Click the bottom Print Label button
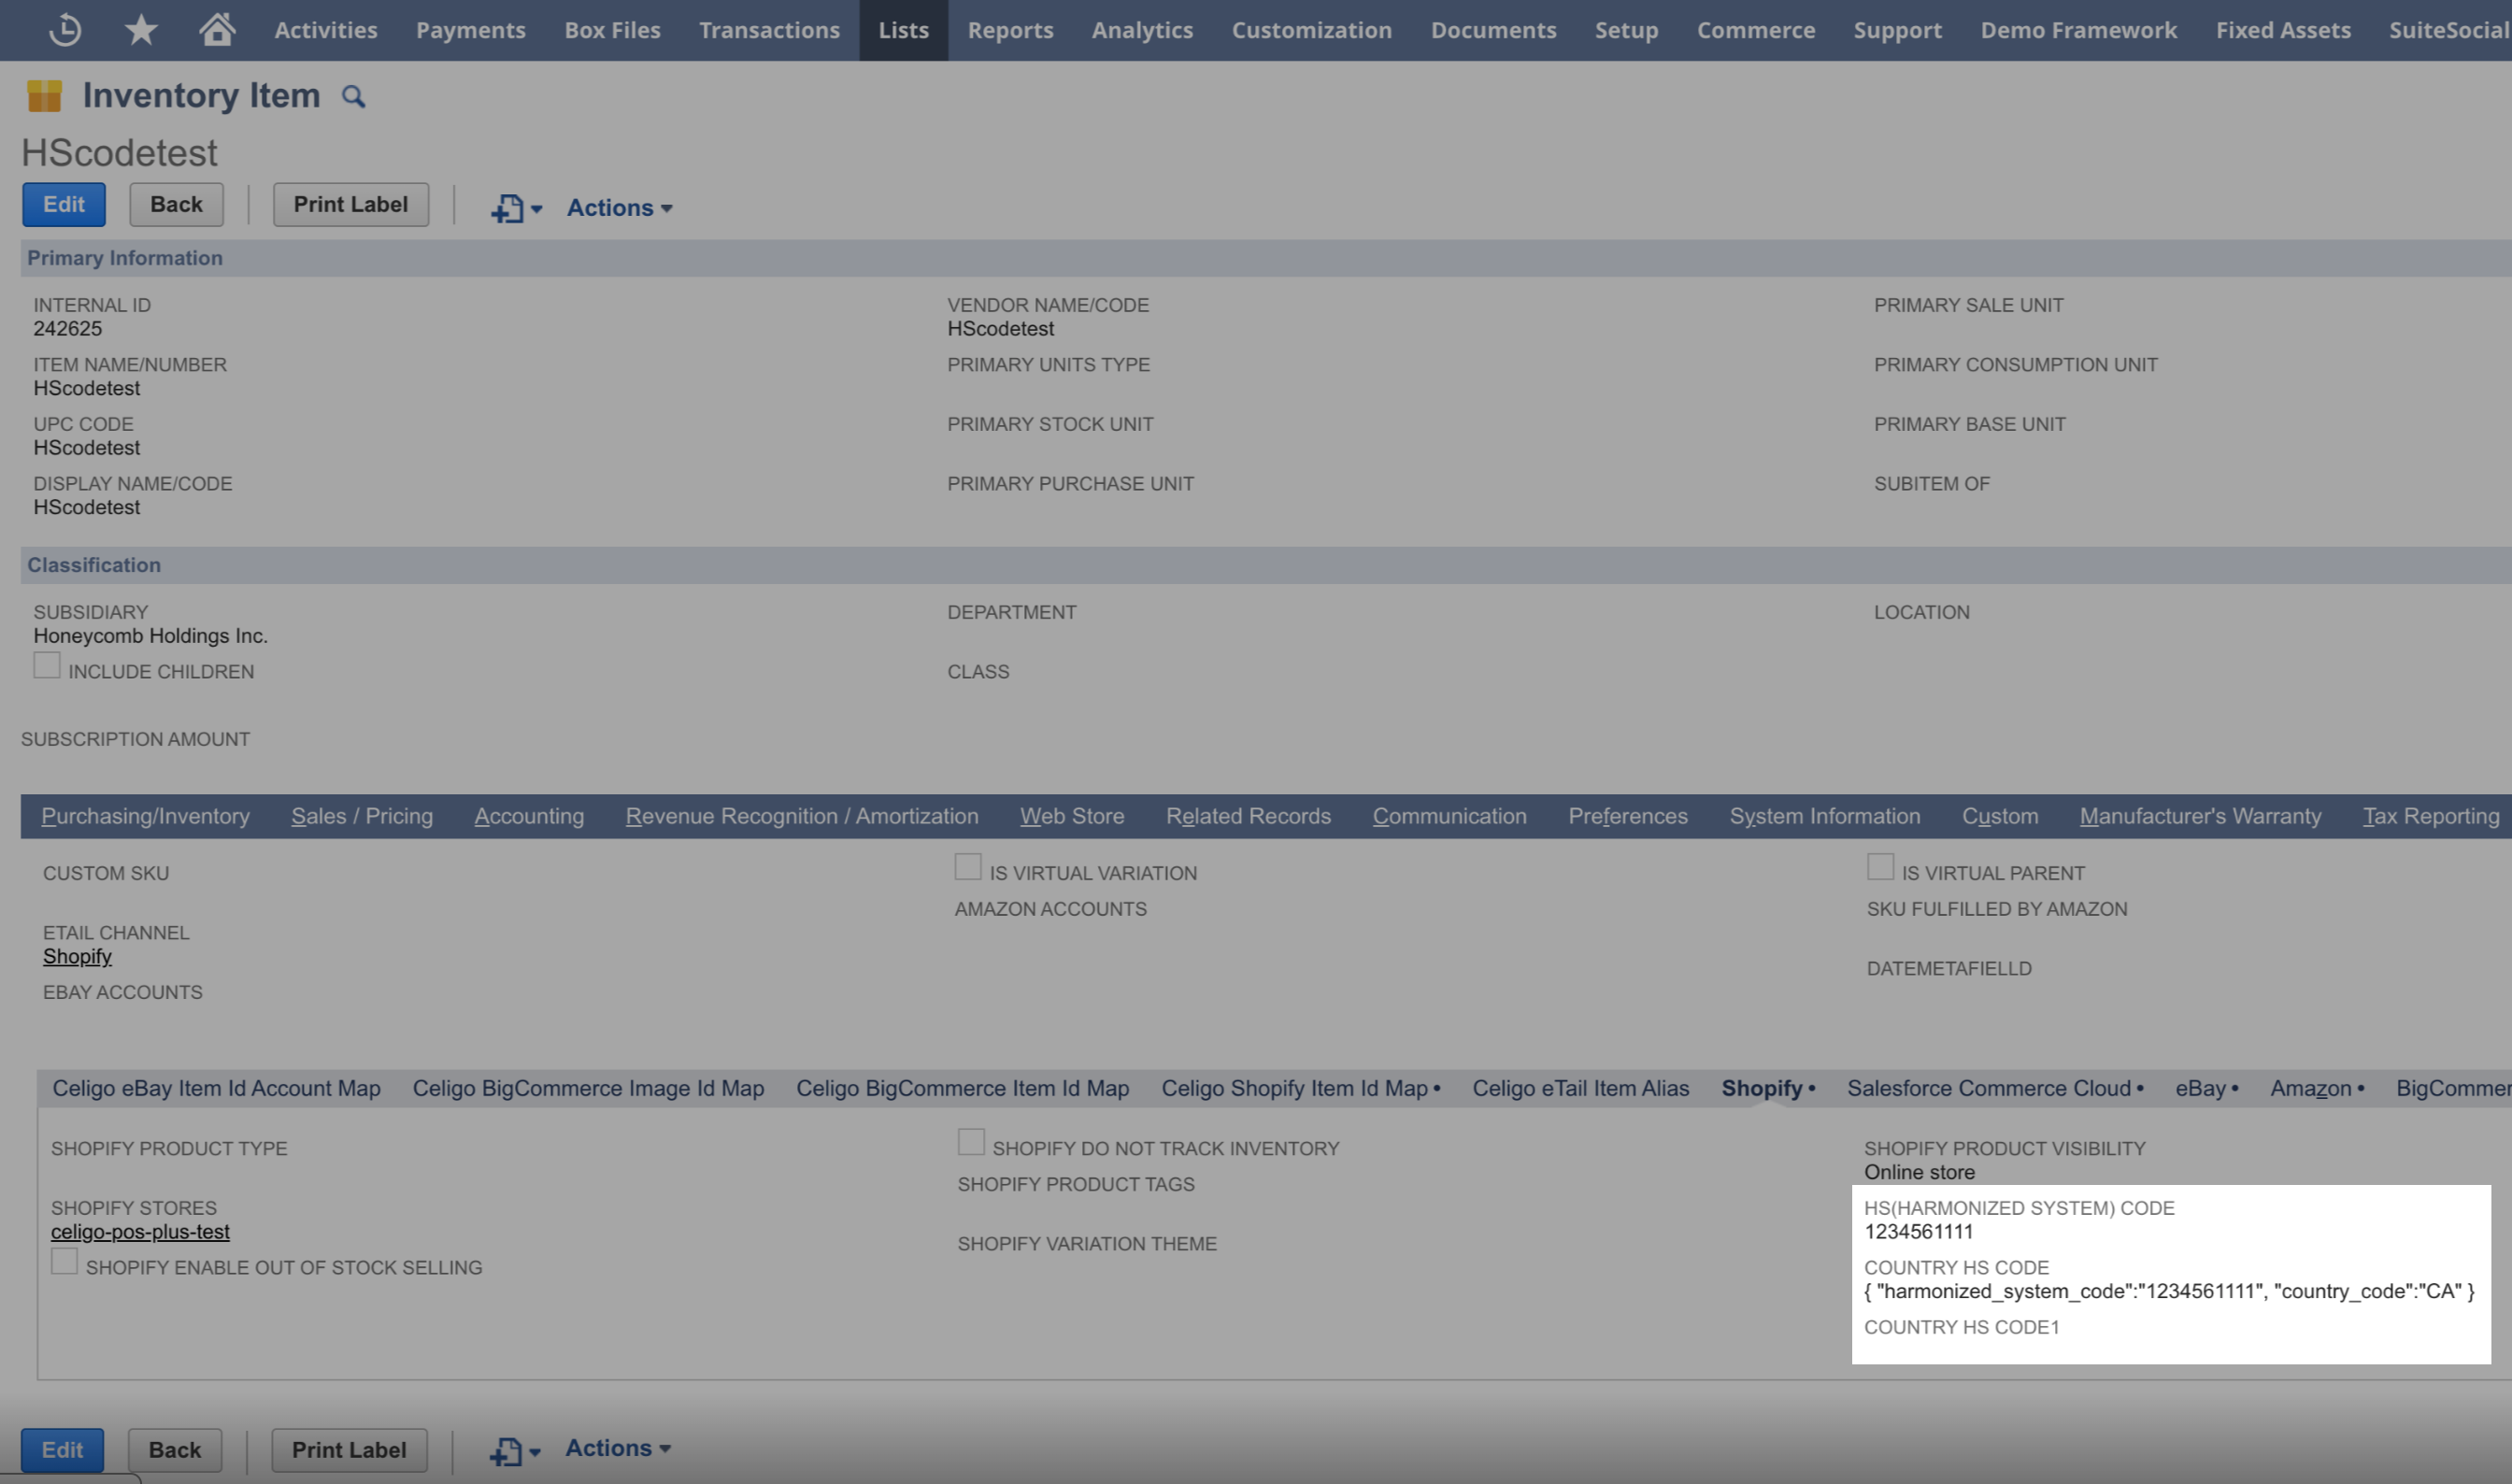Screen dimensions: 2512x1484 coord(349,1450)
